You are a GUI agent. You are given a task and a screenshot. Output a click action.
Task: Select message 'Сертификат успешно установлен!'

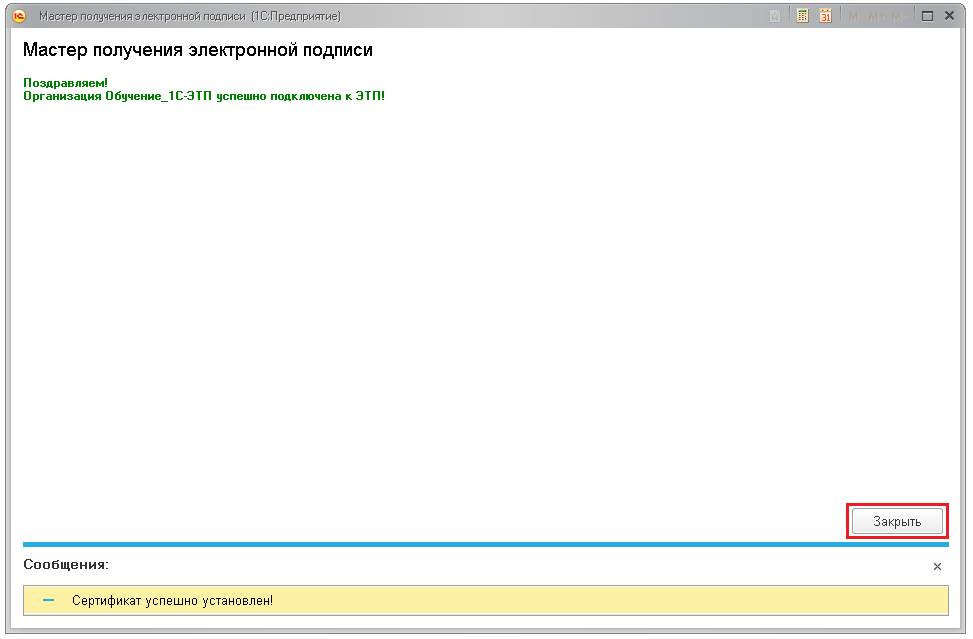pyautogui.click(x=486, y=601)
